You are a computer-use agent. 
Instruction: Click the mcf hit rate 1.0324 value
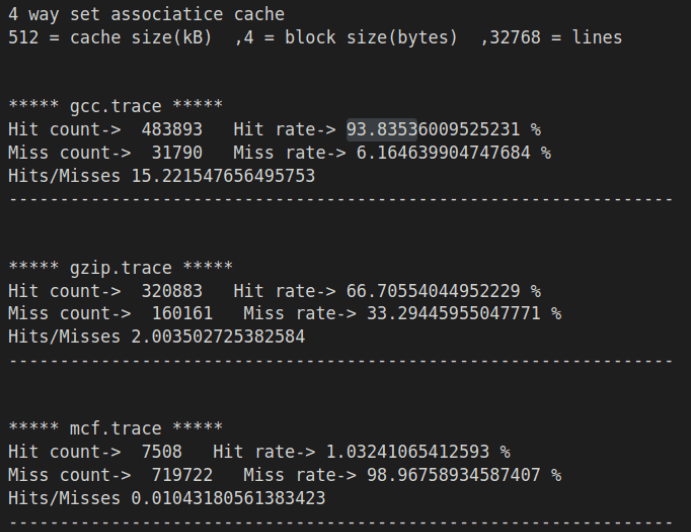click(x=408, y=452)
